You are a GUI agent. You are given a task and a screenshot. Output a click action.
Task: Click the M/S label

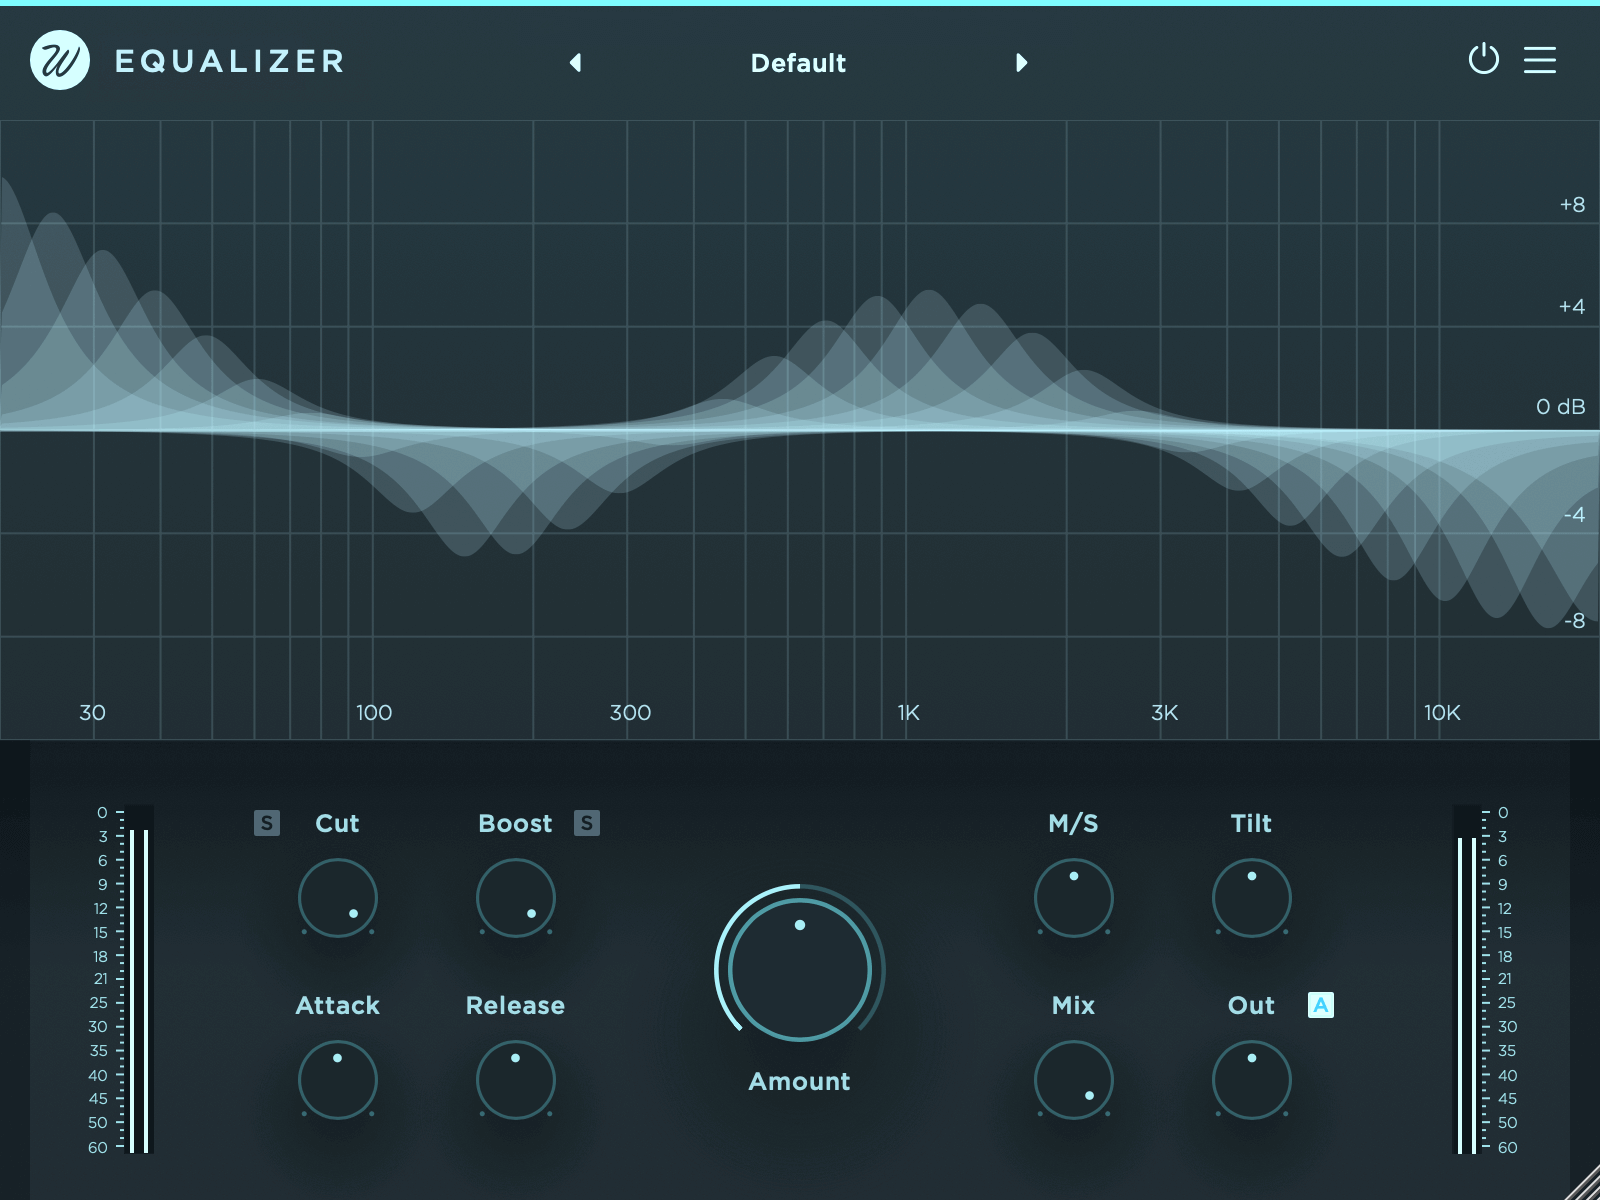coord(1073,823)
